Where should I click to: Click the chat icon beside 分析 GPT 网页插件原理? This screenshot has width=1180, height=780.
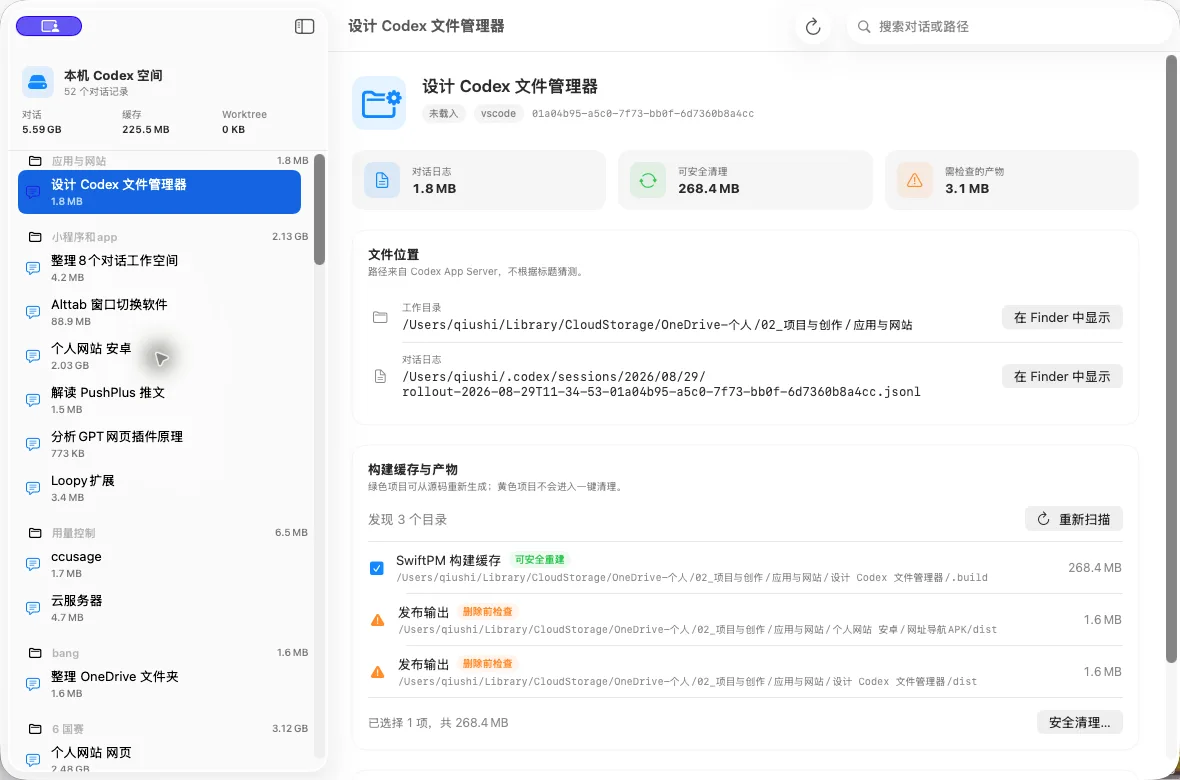click(x=33, y=444)
